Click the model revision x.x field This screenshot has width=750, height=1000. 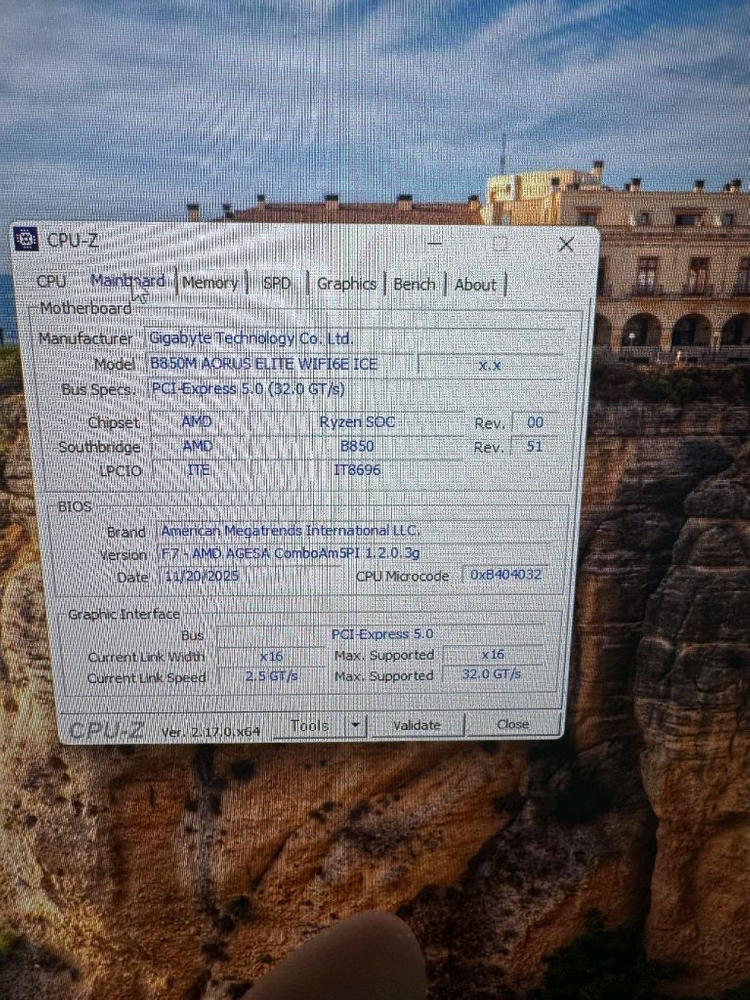tap(490, 365)
